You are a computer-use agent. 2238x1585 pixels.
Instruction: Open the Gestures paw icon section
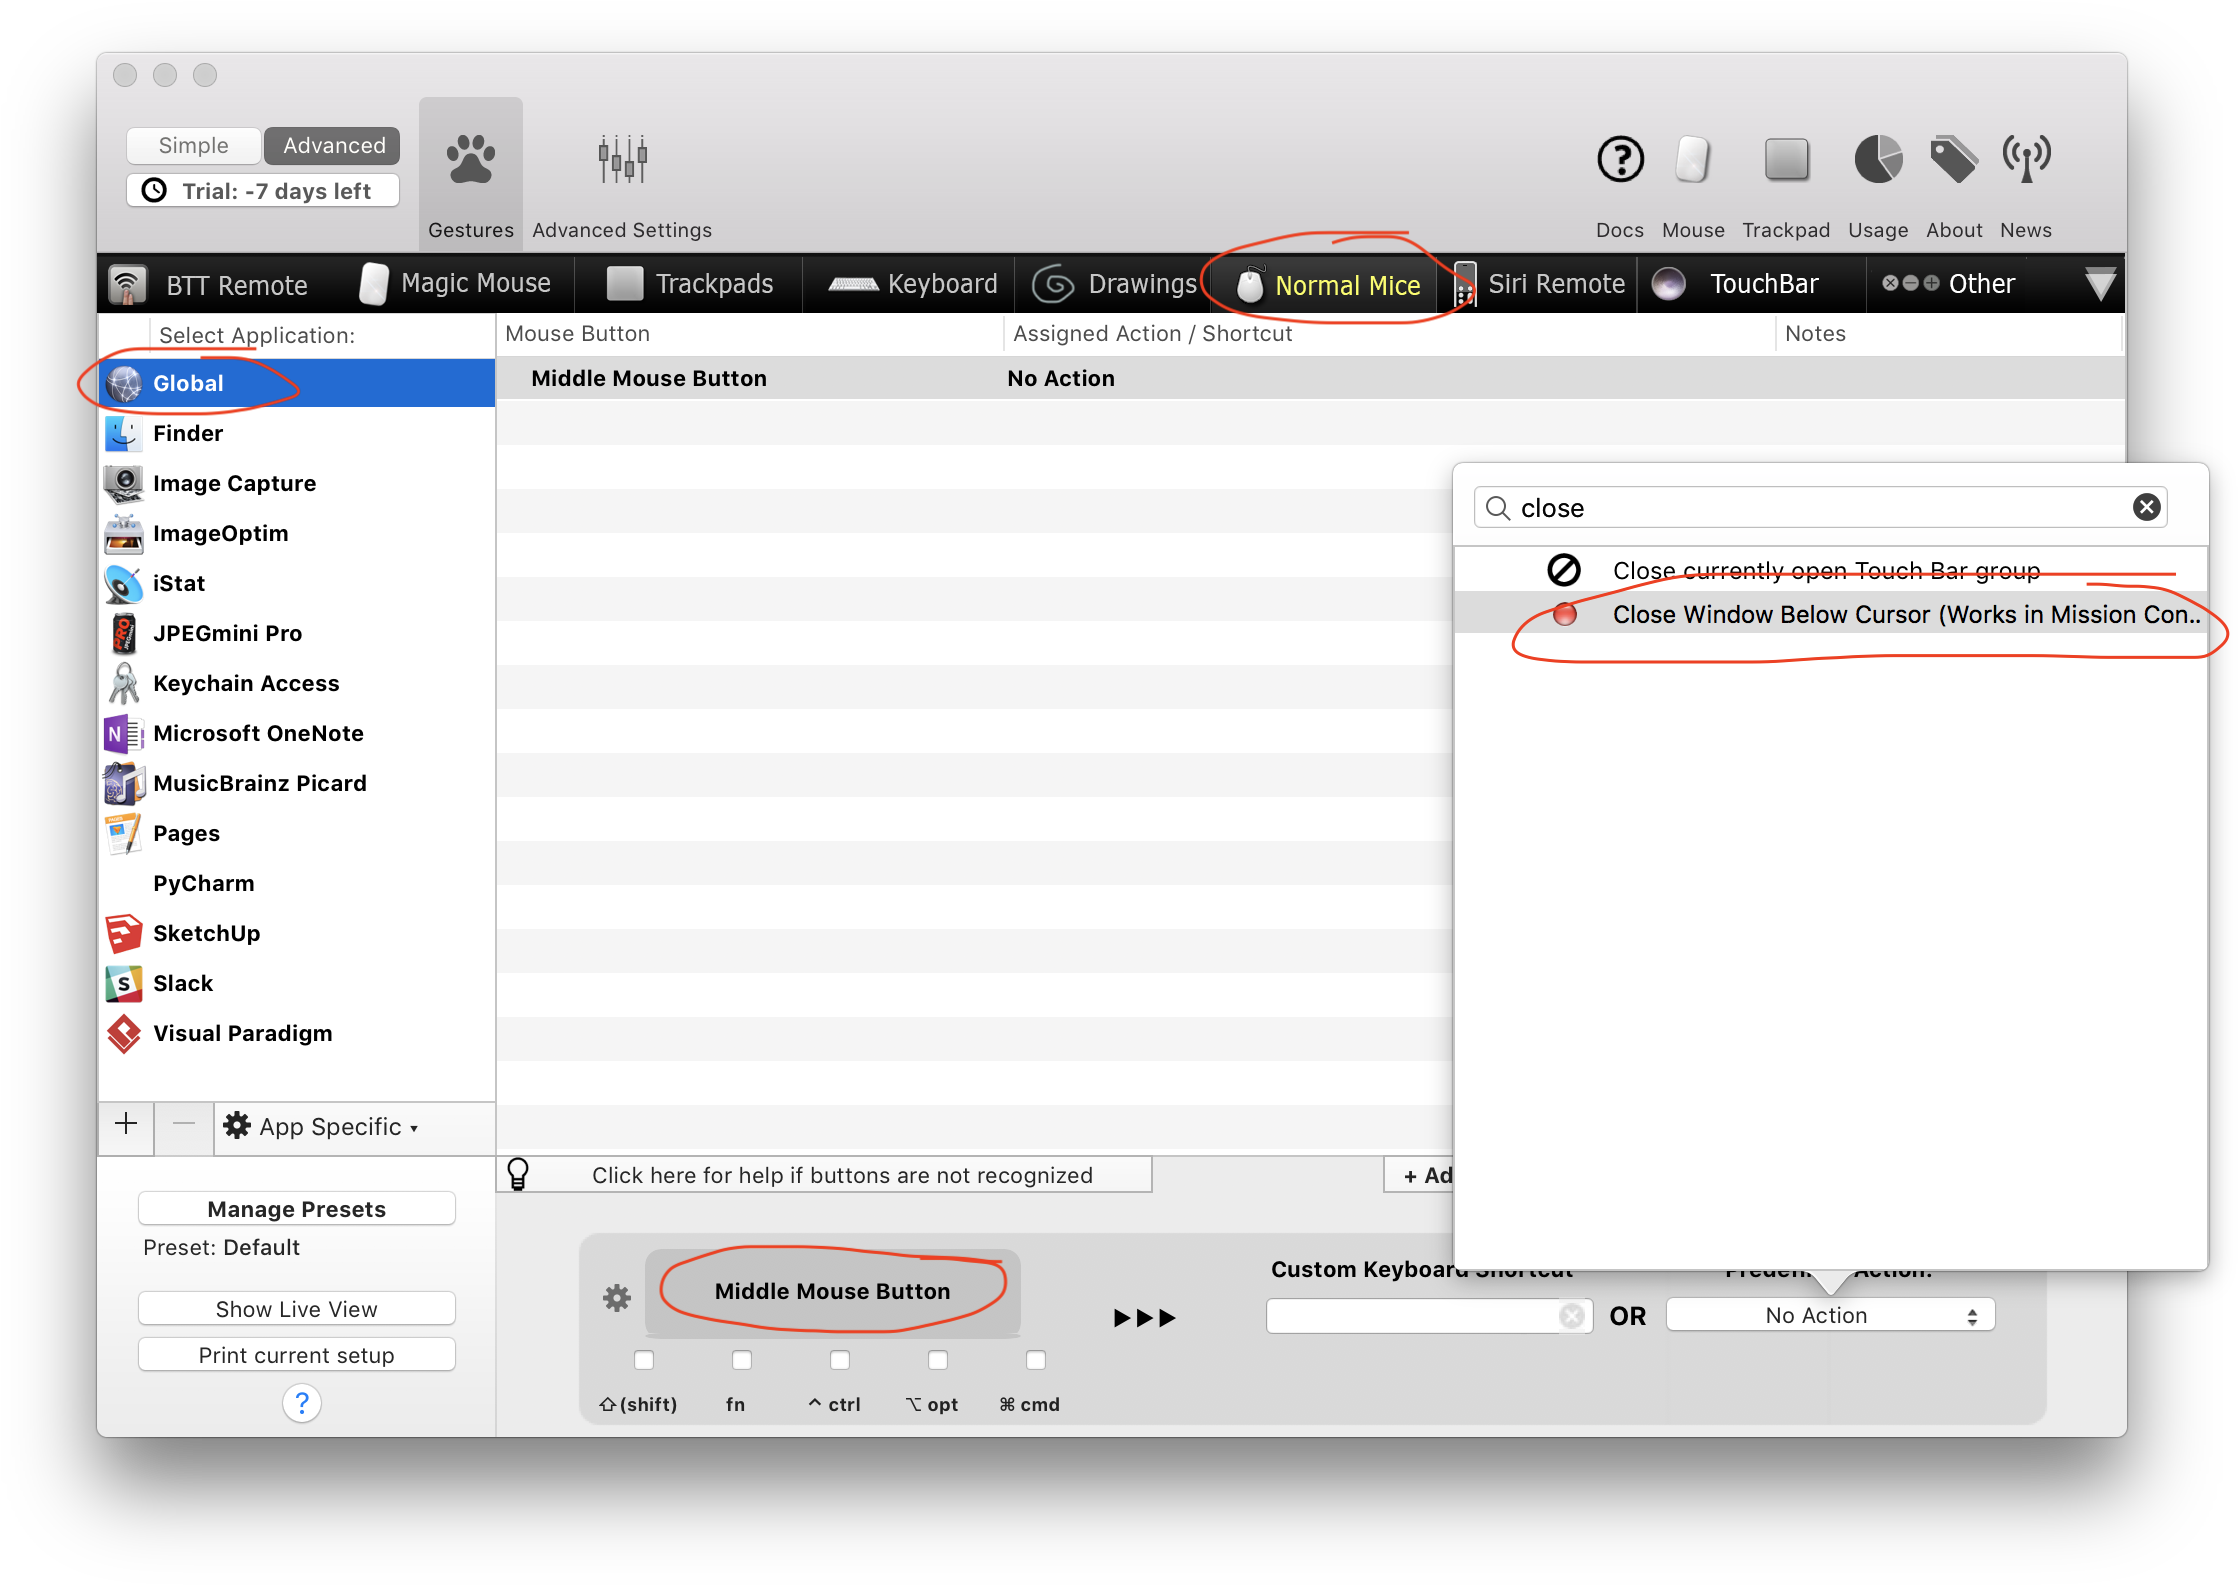click(x=470, y=161)
